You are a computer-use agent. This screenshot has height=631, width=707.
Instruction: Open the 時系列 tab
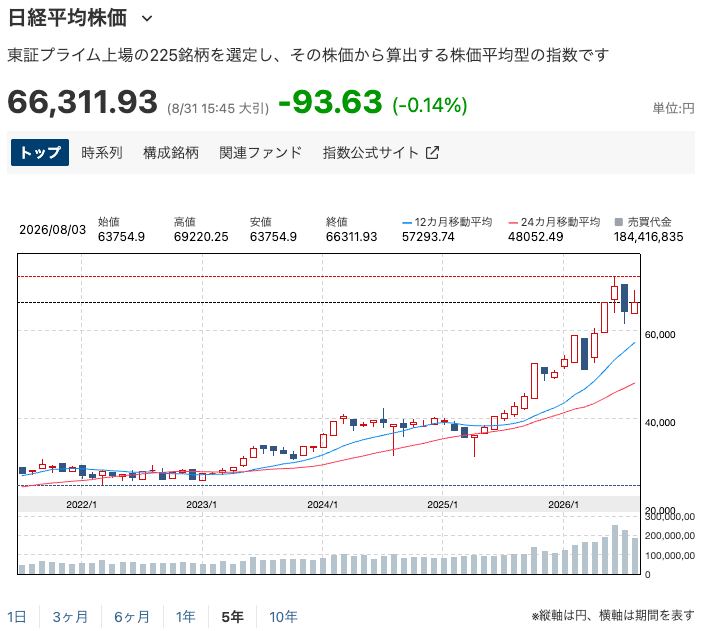pos(102,152)
